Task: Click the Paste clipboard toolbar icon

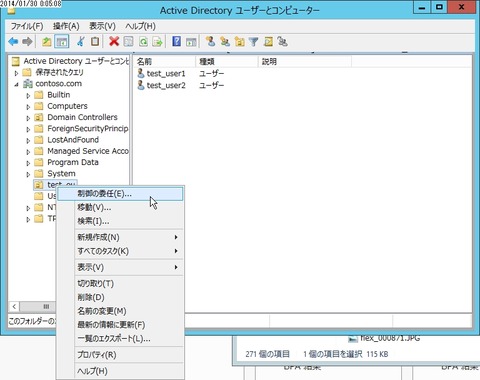Action: click(x=95, y=42)
